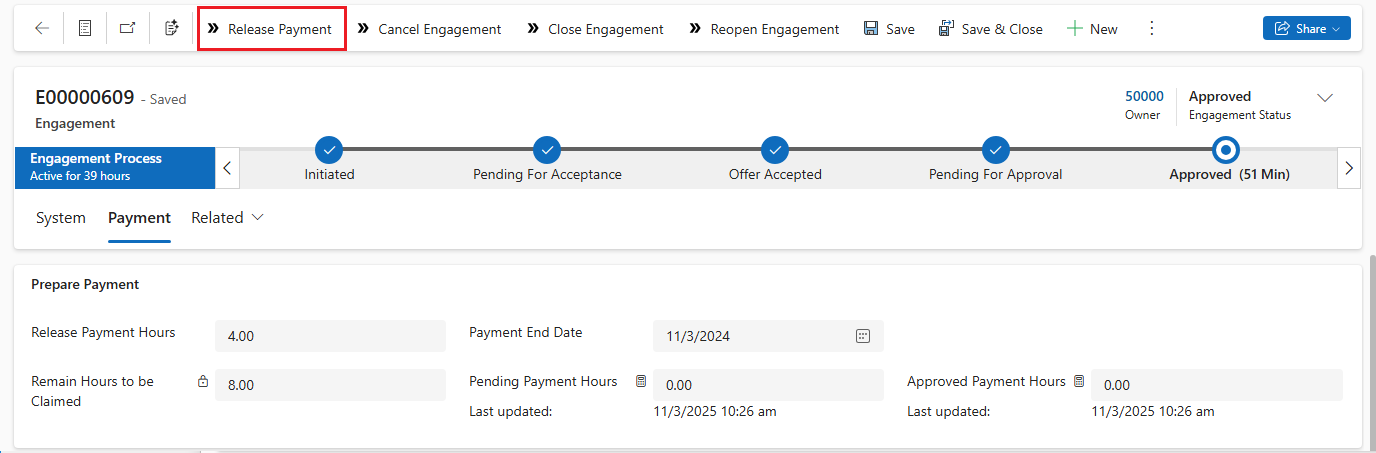Screen dimensions: 1376x453
Task: Click calculator icon beside Approved Payment Hours
Action: [1079, 381]
